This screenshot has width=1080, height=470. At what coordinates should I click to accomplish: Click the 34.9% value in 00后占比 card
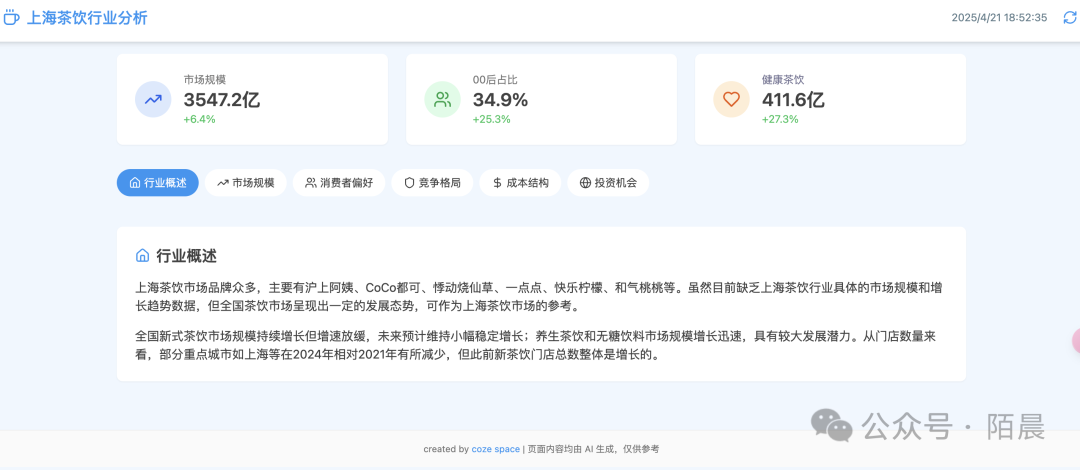point(500,99)
